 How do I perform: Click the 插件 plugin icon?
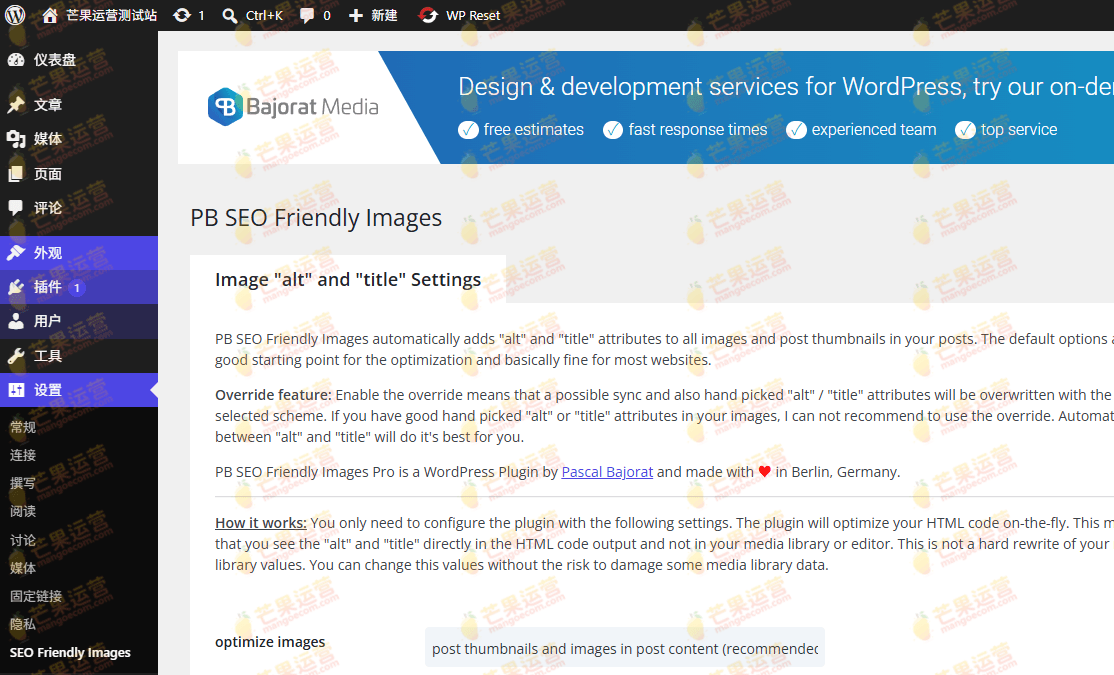point(16,287)
